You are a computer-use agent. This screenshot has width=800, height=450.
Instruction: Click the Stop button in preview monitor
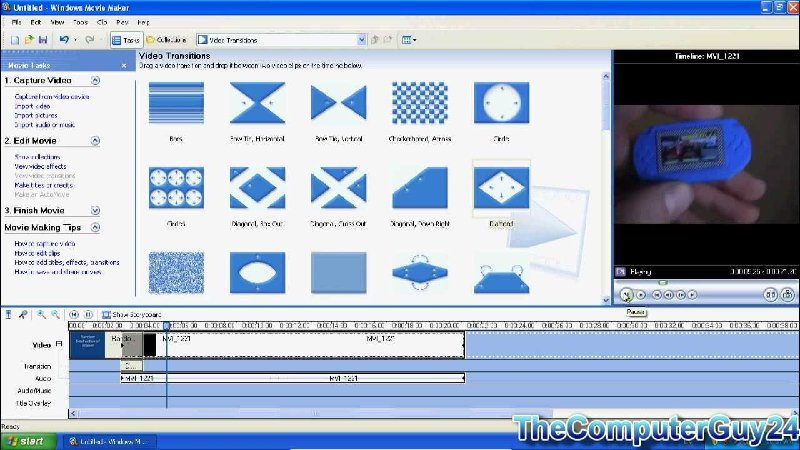641,295
